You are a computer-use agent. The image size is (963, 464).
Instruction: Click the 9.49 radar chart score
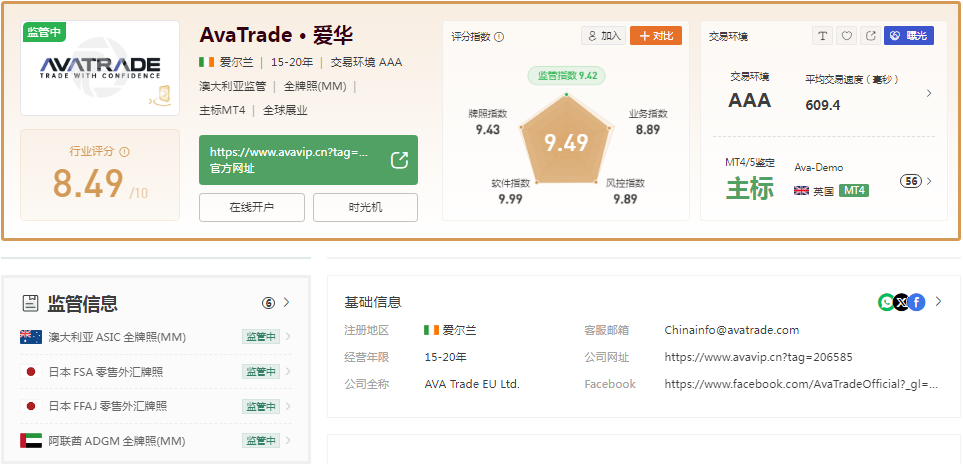[566, 142]
